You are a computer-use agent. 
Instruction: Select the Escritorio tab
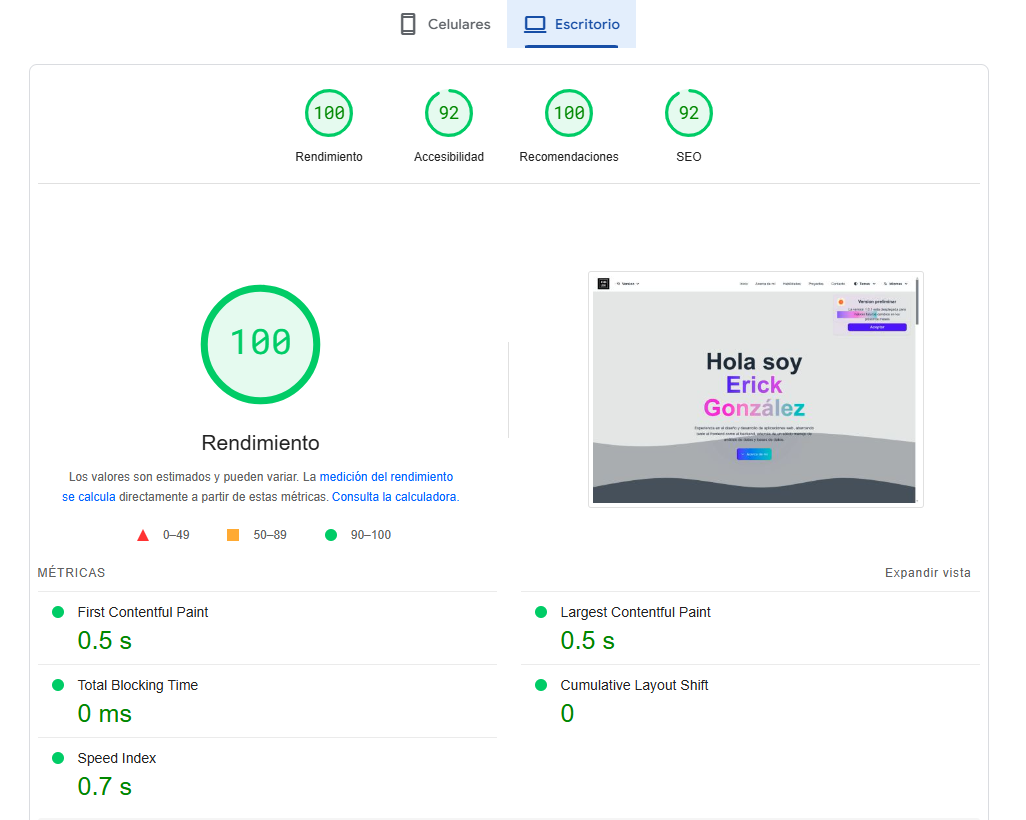click(x=572, y=22)
